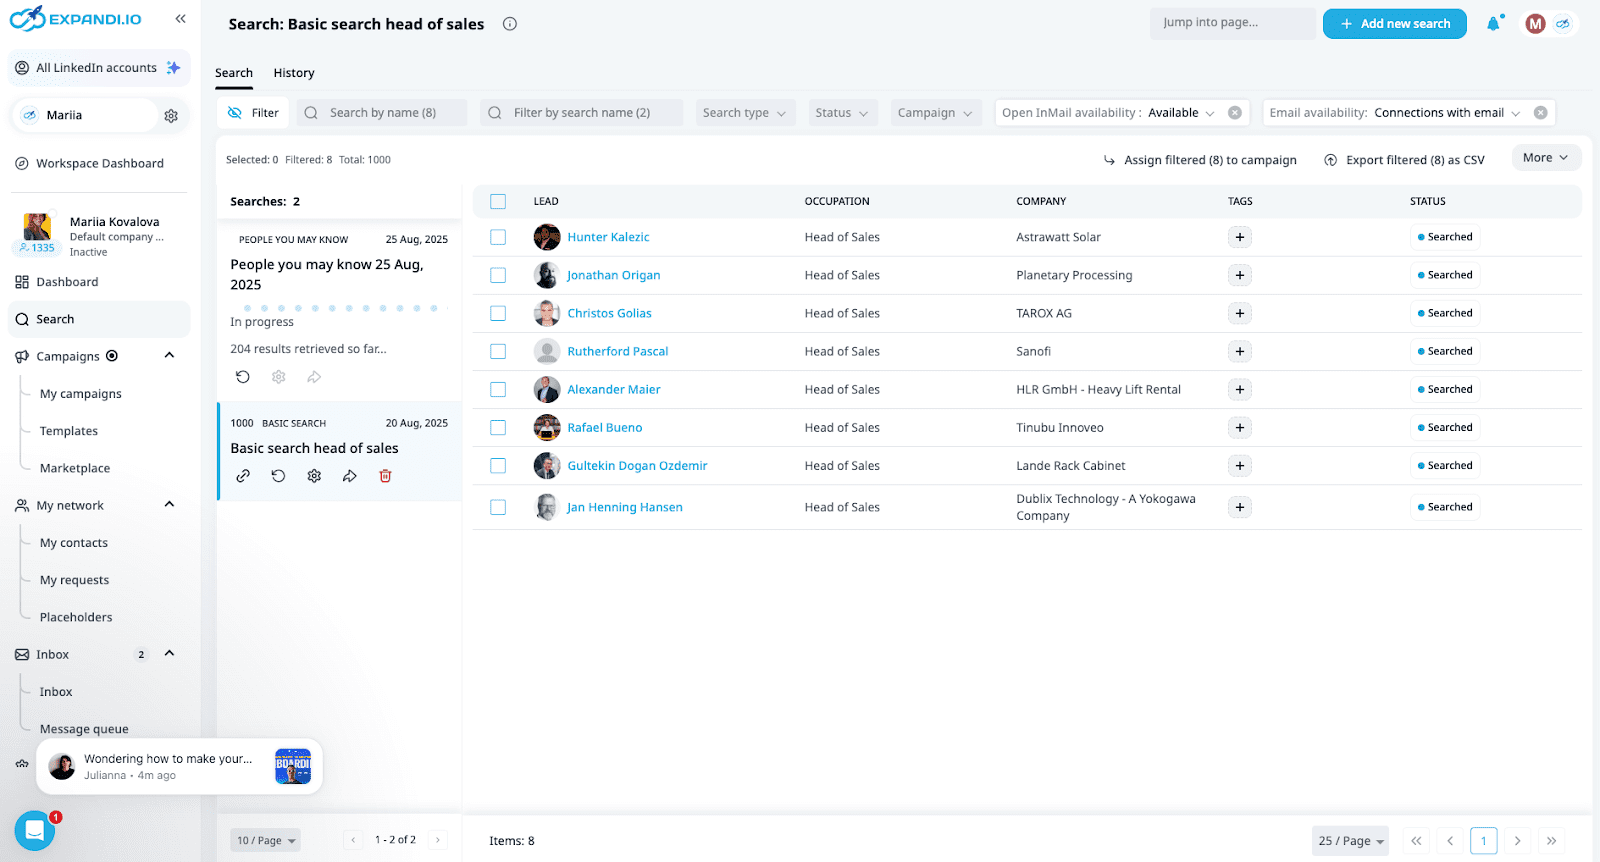Select all leads checkbox in header
Viewport: 1600px width, 862px height.
point(498,202)
